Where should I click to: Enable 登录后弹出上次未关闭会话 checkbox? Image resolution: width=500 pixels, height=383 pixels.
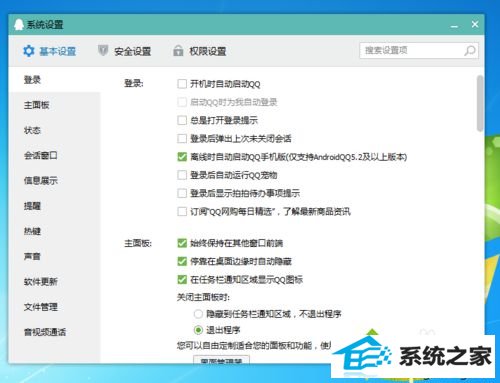tap(182, 138)
